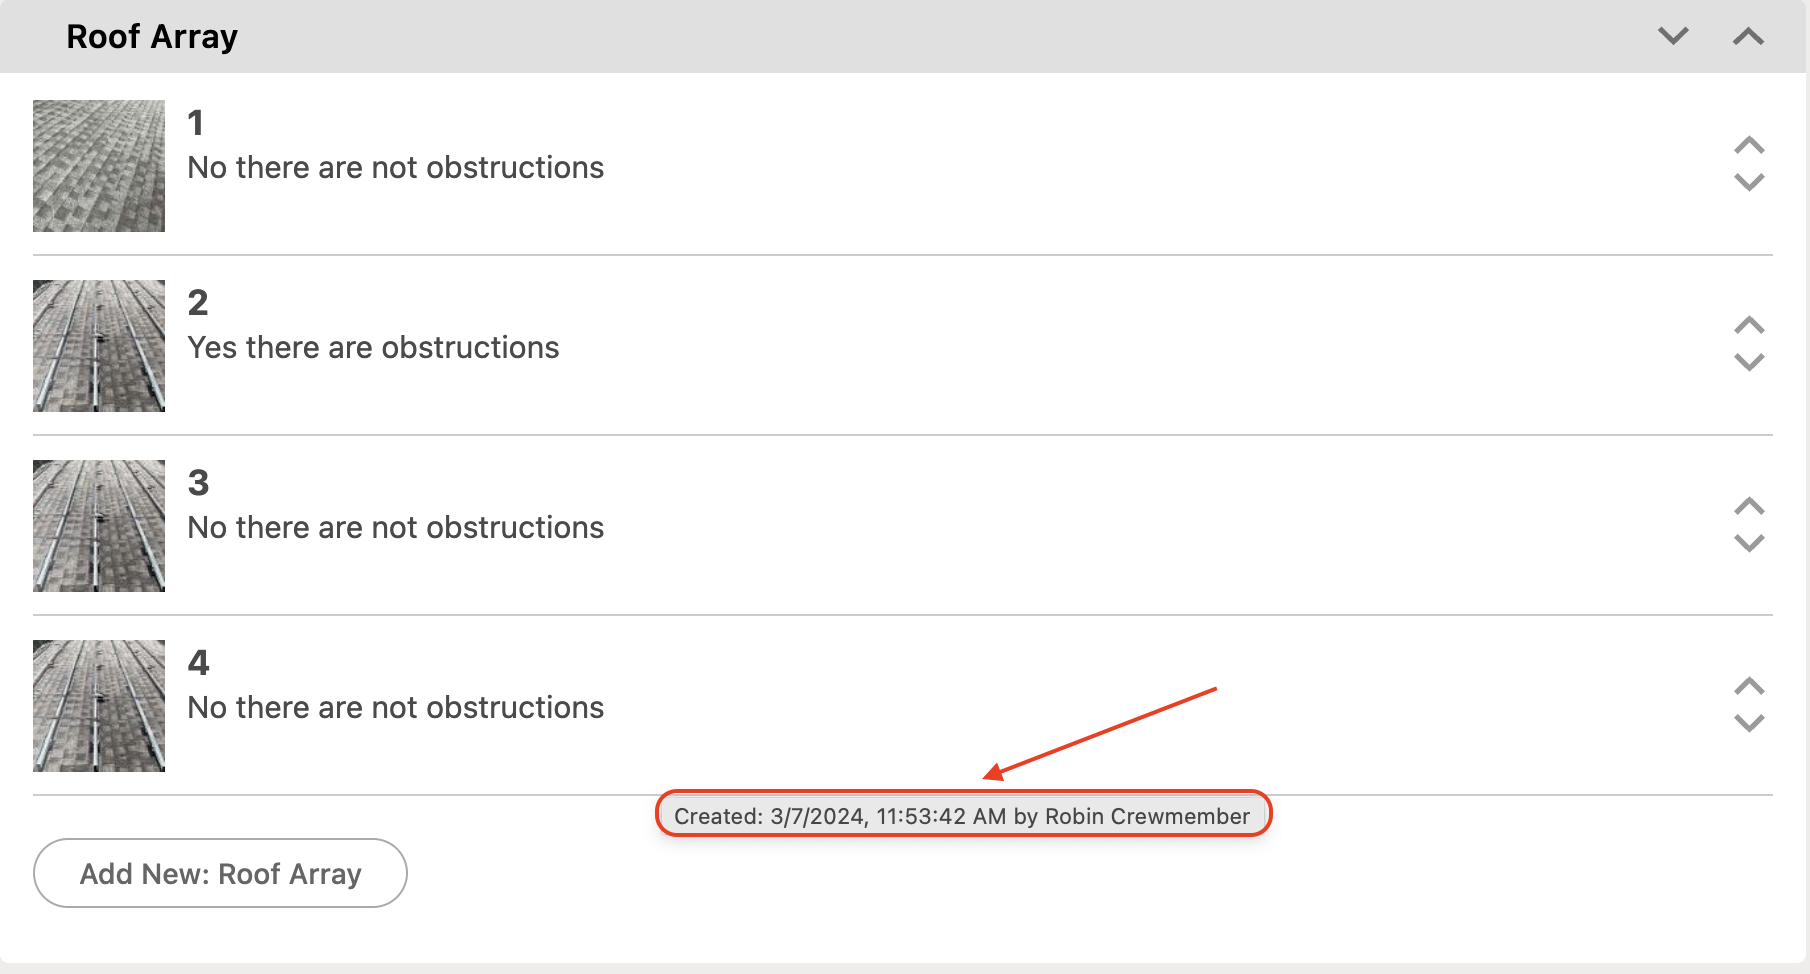Collapse Roof Array section with header up chevron

pos(1748,37)
